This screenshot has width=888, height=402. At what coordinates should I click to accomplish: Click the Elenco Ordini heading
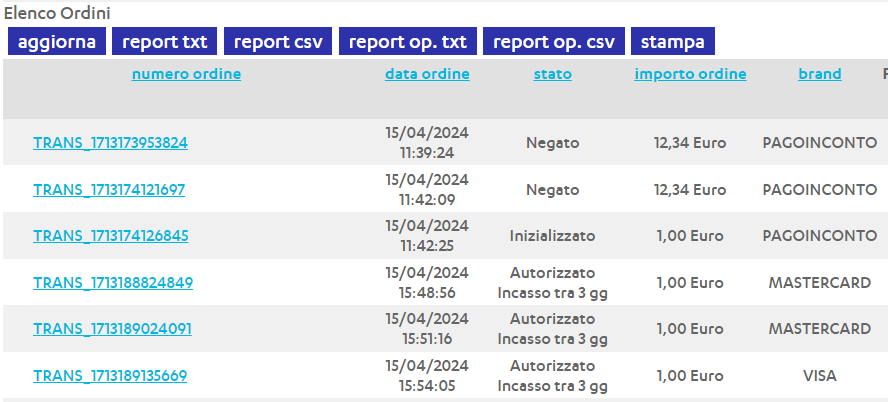[57, 14]
